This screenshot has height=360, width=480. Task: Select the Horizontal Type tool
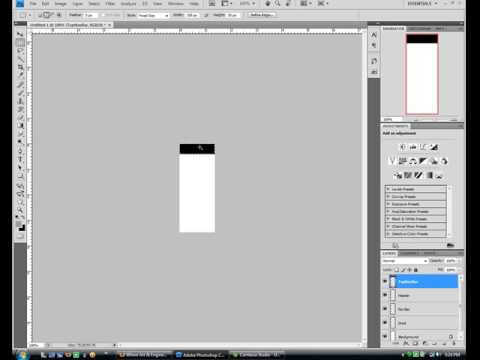pyautogui.click(x=20, y=159)
